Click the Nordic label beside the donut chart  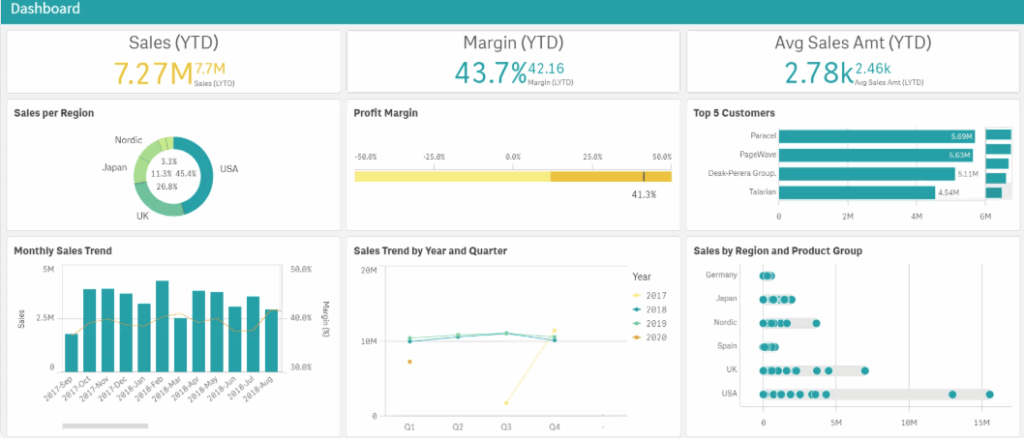coord(128,140)
